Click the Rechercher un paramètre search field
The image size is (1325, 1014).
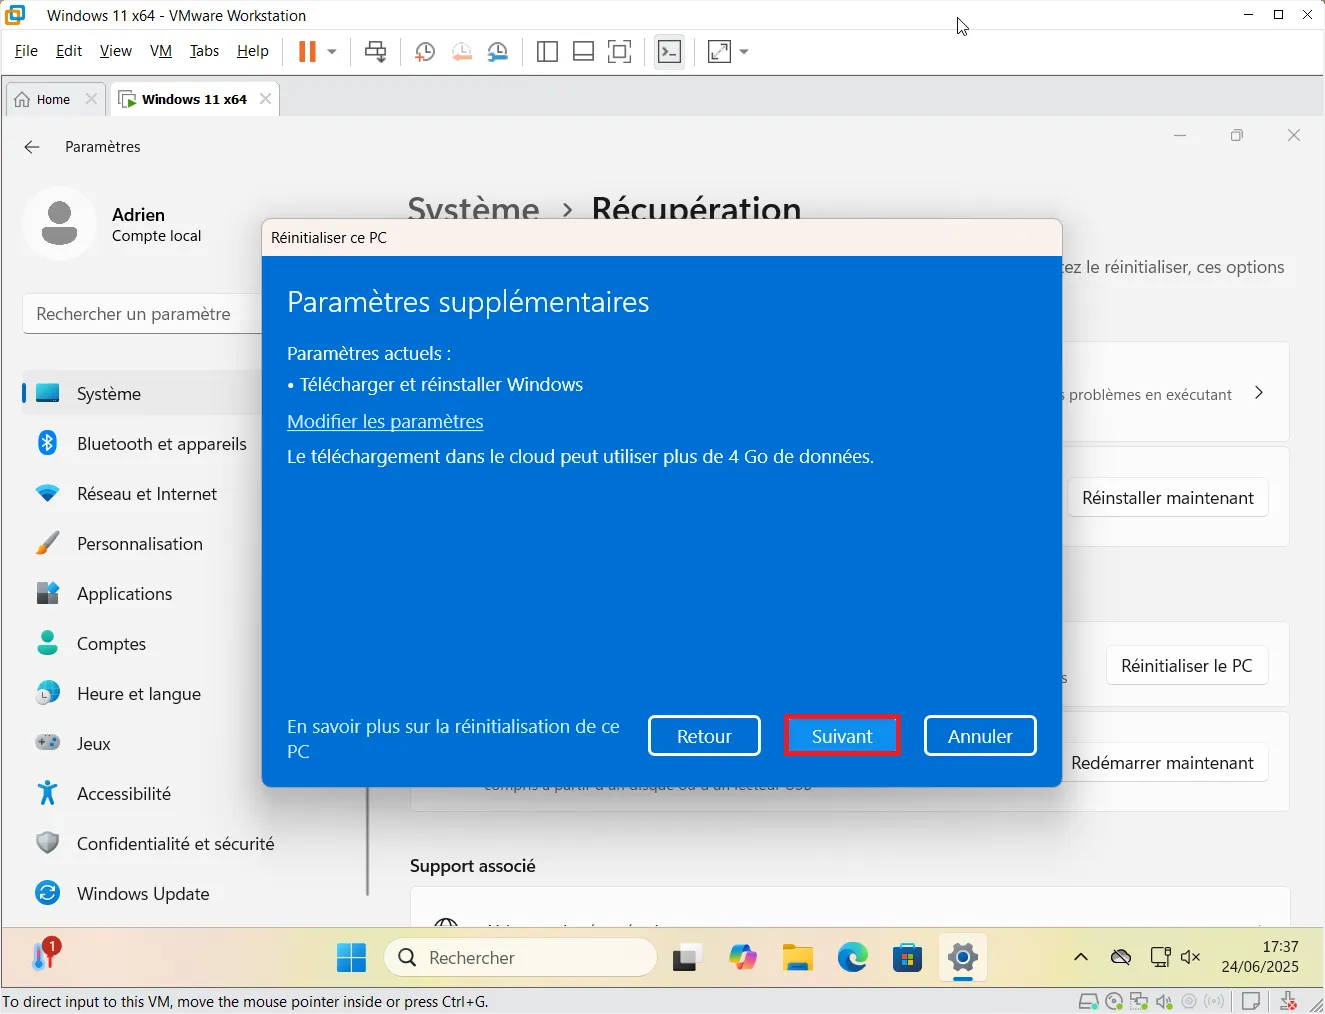click(x=142, y=314)
